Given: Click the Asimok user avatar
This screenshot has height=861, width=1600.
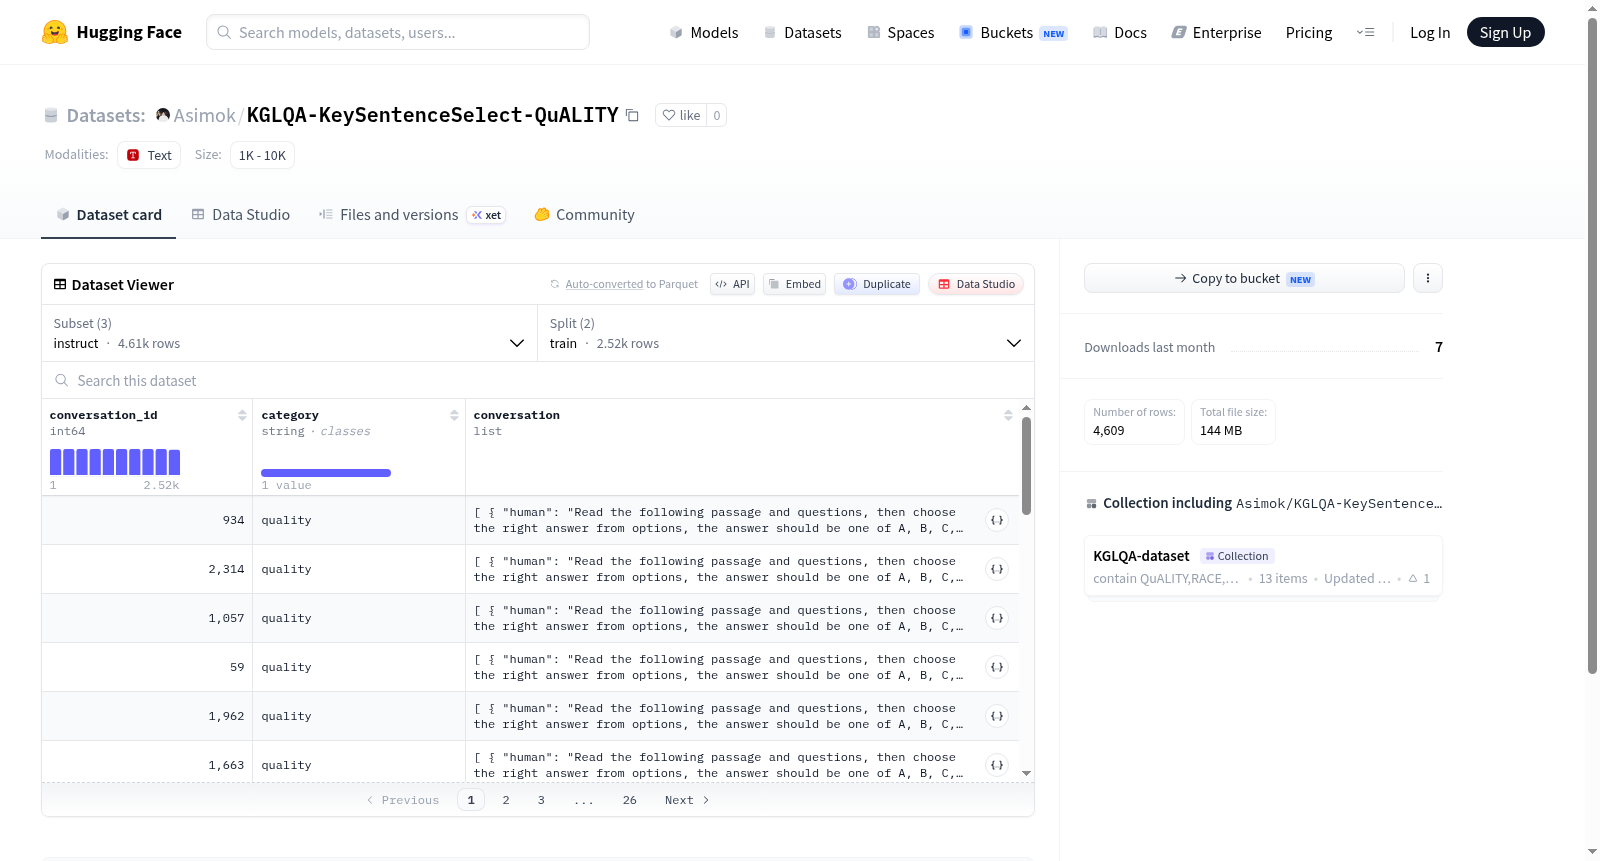Looking at the screenshot, I should coord(163,115).
